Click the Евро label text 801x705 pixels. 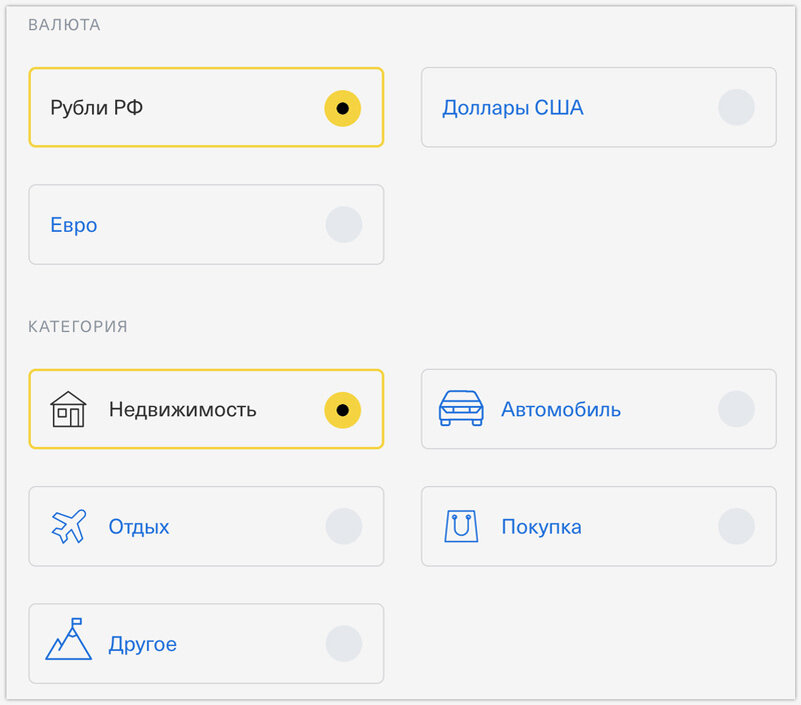(x=74, y=225)
